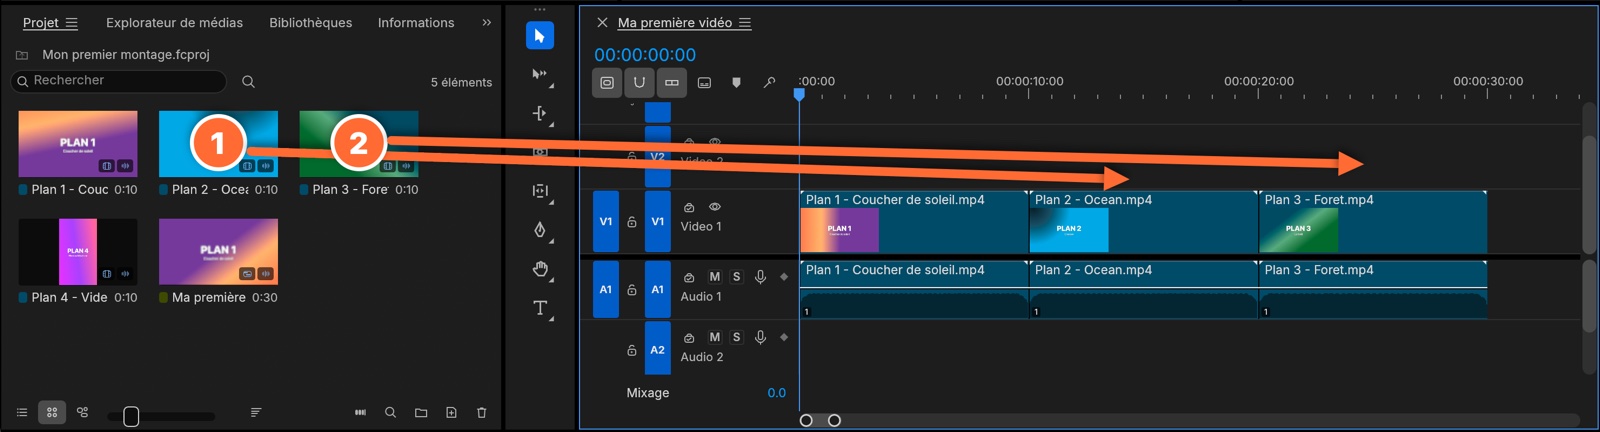Image resolution: width=1600 pixels, height=432 pixels.
Task: Select Plan 3 - Foret.mp4 video clip
Action: (1372, 222)
